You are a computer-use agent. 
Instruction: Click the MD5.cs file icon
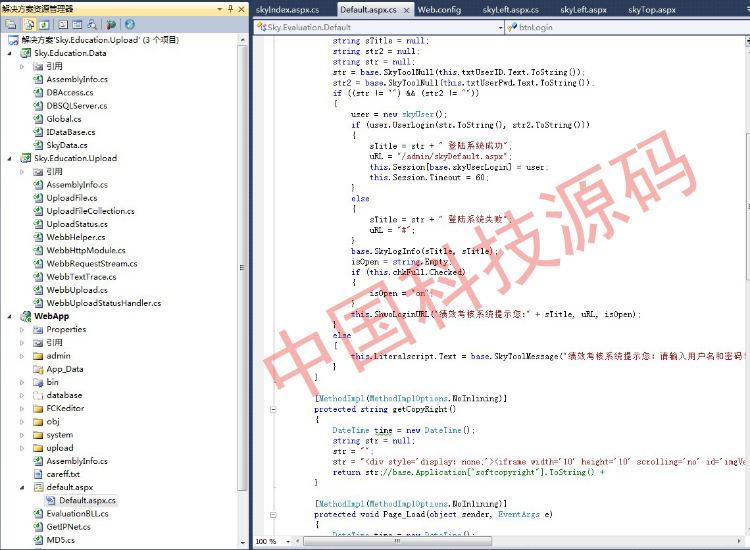click(x=38, y=540)
